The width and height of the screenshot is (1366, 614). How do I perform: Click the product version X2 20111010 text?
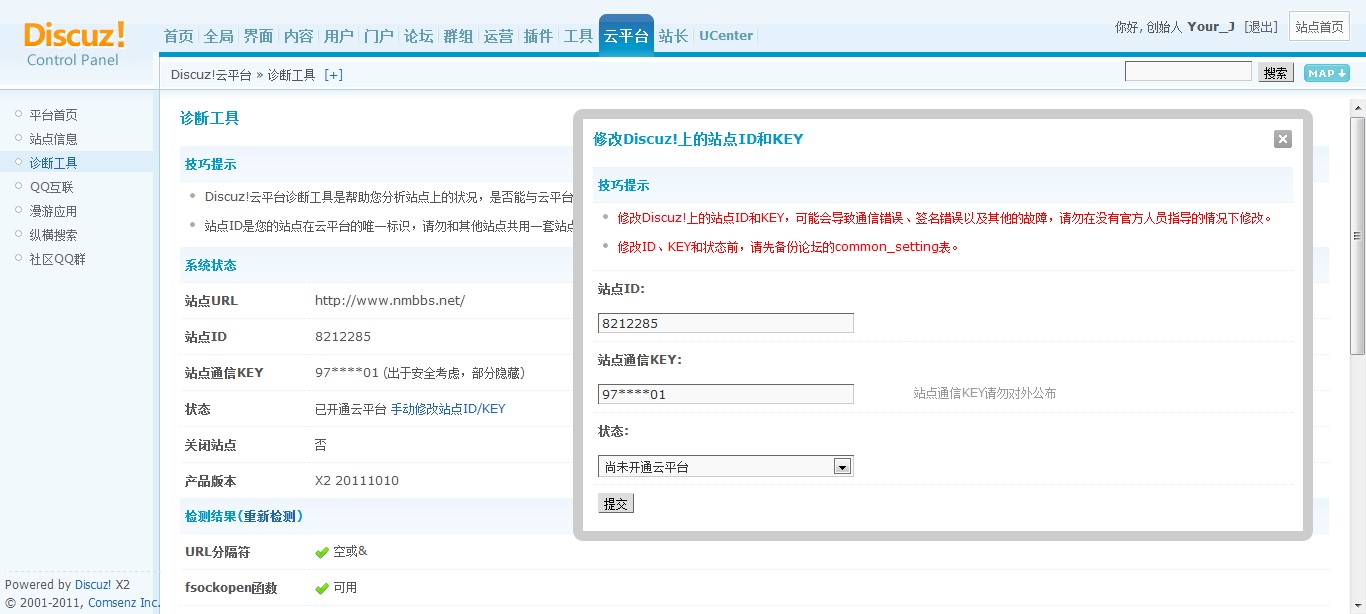pyautogui.click(x=357, y=481)
